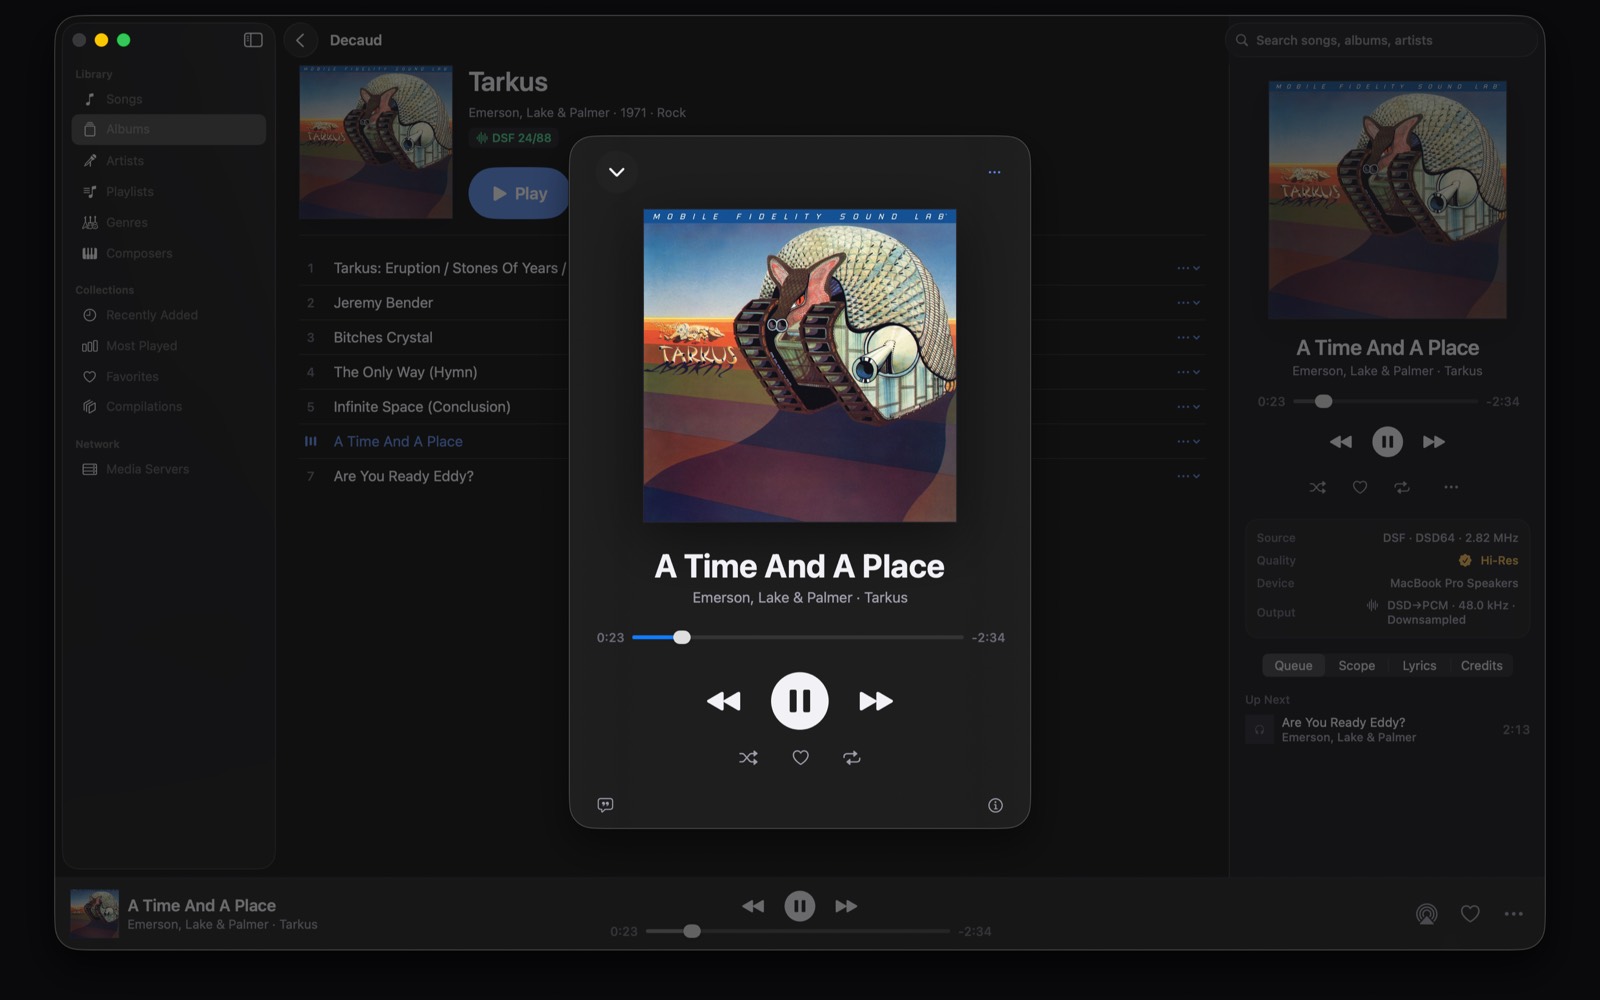
Task: Seek the bottom bar progress slider
Action: pos(798,931)
